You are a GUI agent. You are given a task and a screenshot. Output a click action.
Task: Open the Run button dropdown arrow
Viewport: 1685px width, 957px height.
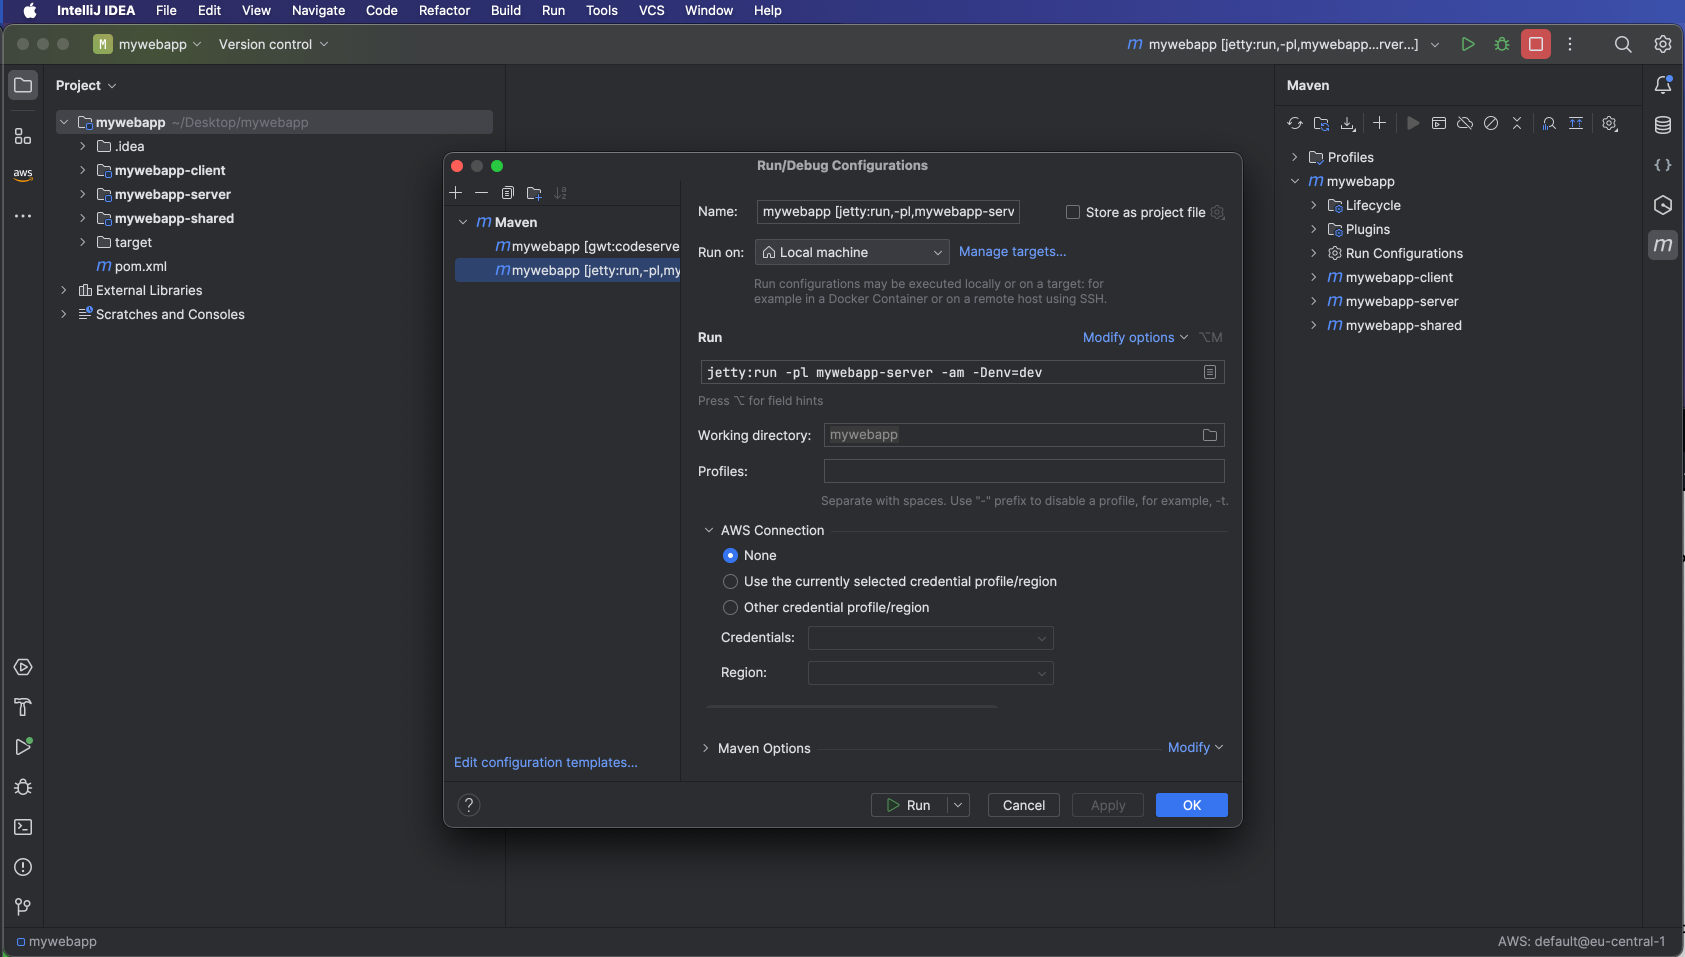[x=958, y=805]
